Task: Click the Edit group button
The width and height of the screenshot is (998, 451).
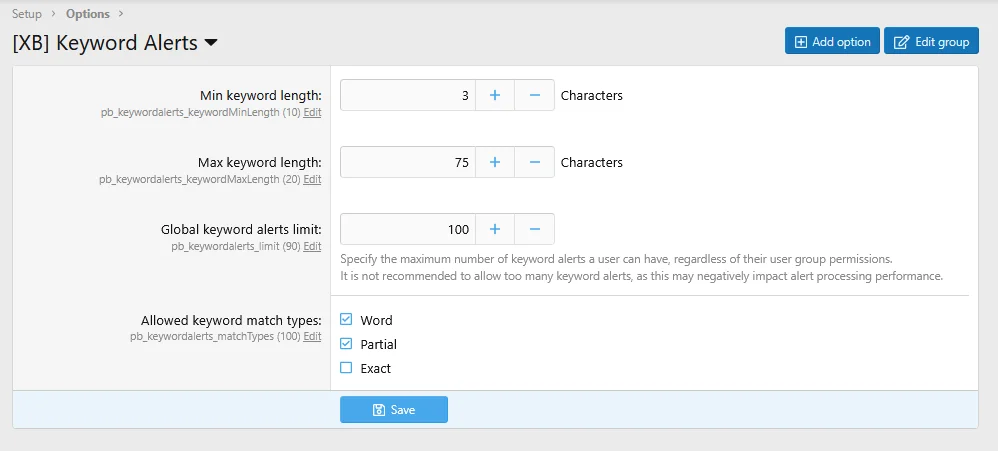Action: (931, 41)
